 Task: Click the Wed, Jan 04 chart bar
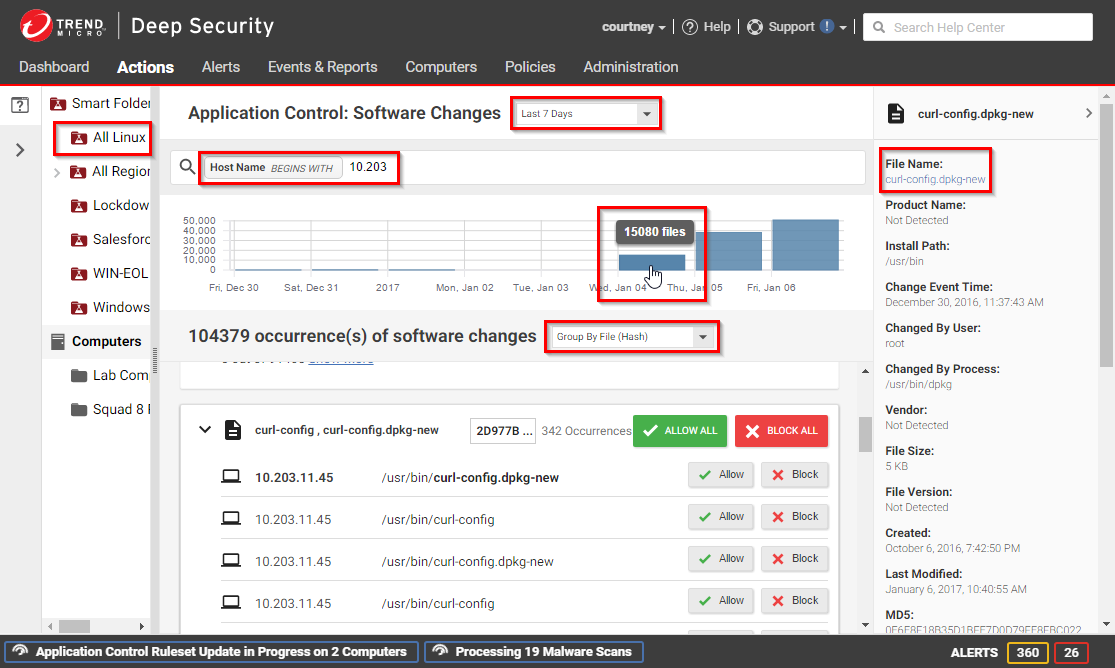[x=651, y=262]
